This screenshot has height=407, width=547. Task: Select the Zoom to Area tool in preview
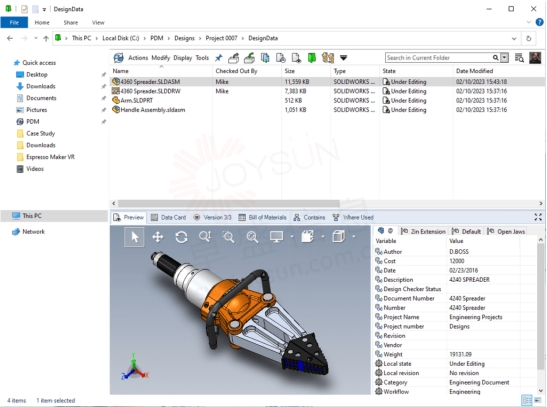coord(228,237)
